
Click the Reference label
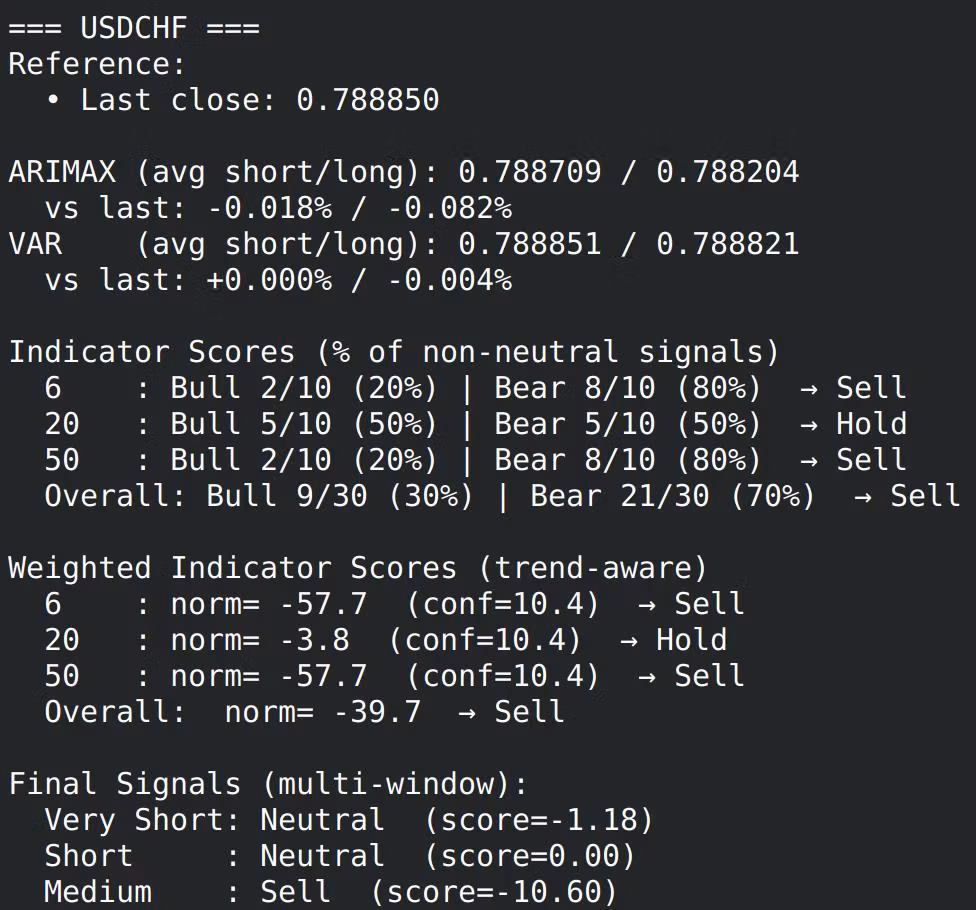(x=97, y=64)
